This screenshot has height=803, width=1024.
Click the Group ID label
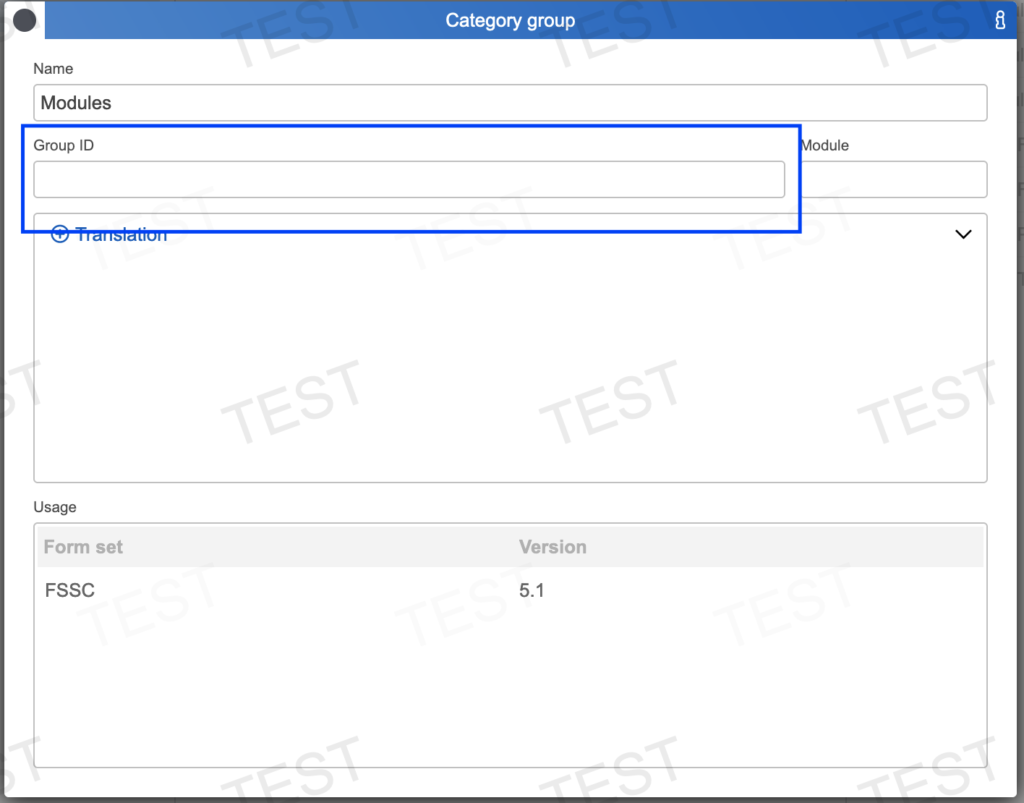[64, 145]
